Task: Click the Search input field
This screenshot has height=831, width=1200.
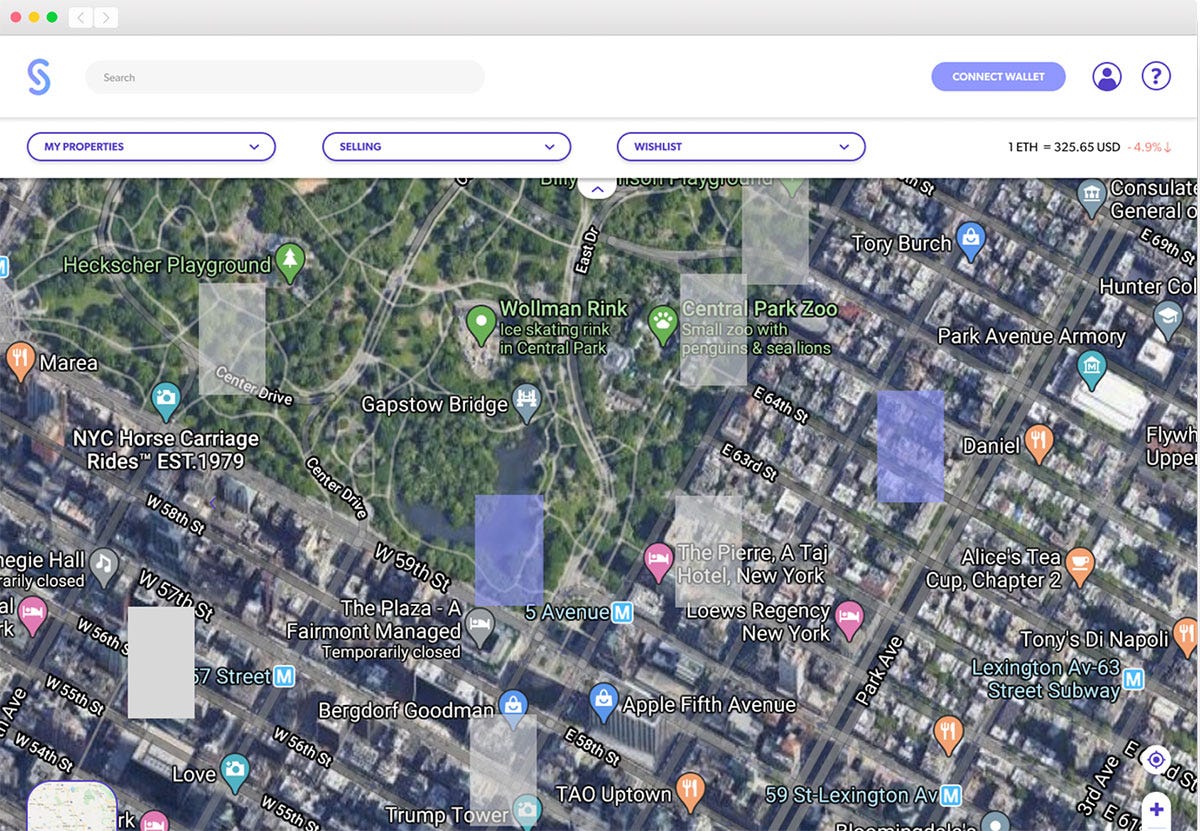Action: click(285, 77)
